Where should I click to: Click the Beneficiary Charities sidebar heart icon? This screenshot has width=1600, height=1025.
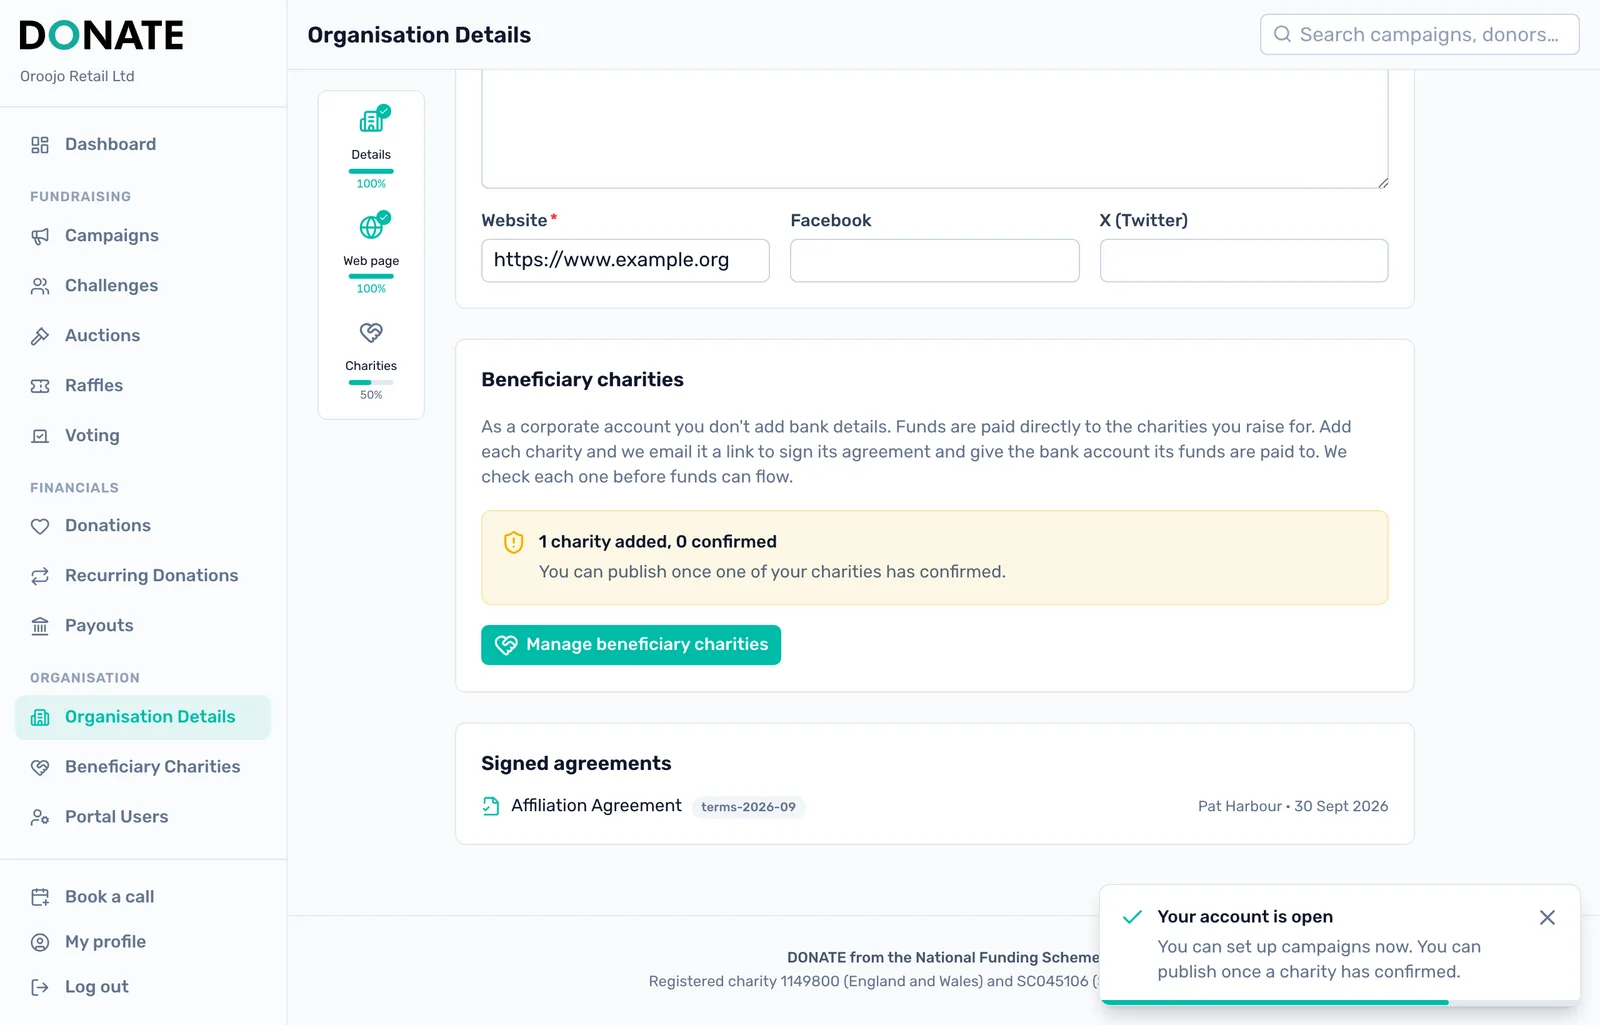[40, 767]
